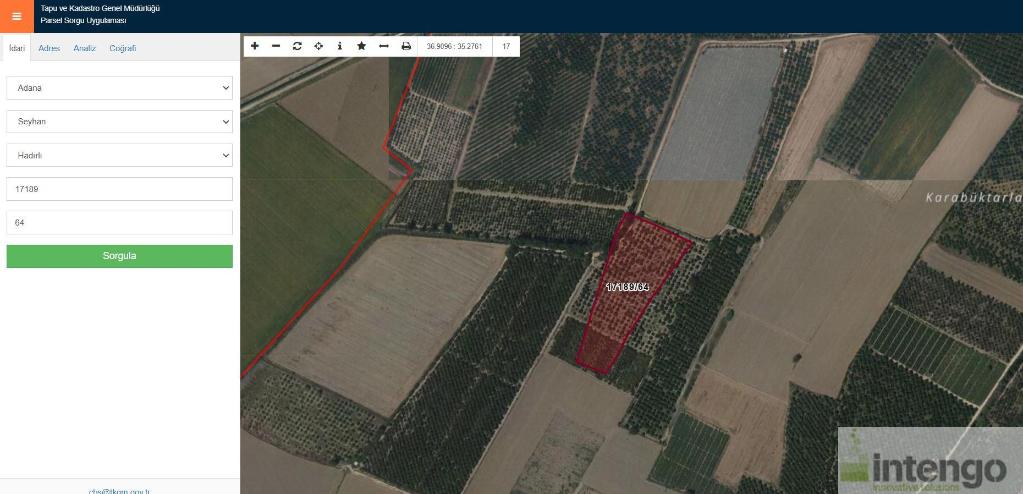Print the map with the printer icon
The height and width of the screenshot is (494, 1023).
pyautogui.click(x=406, y=46)
